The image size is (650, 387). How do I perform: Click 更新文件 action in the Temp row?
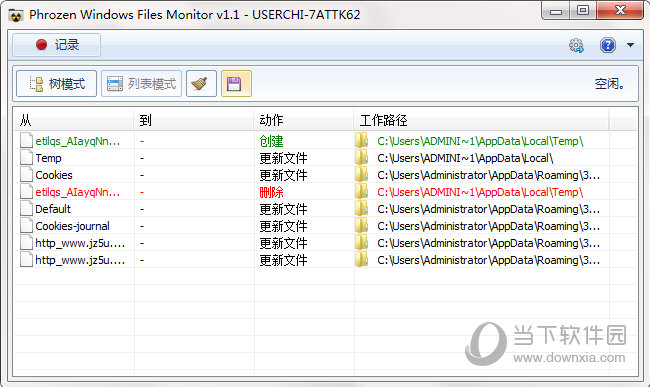point(284,158)
